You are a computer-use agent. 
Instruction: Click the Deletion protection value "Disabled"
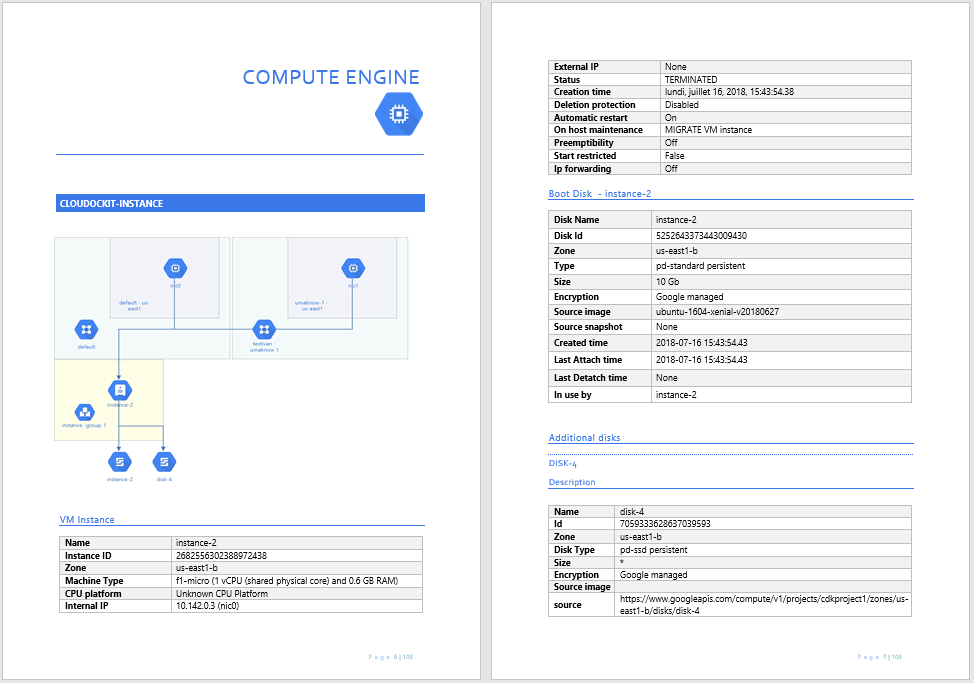click(x=681, y=105)
